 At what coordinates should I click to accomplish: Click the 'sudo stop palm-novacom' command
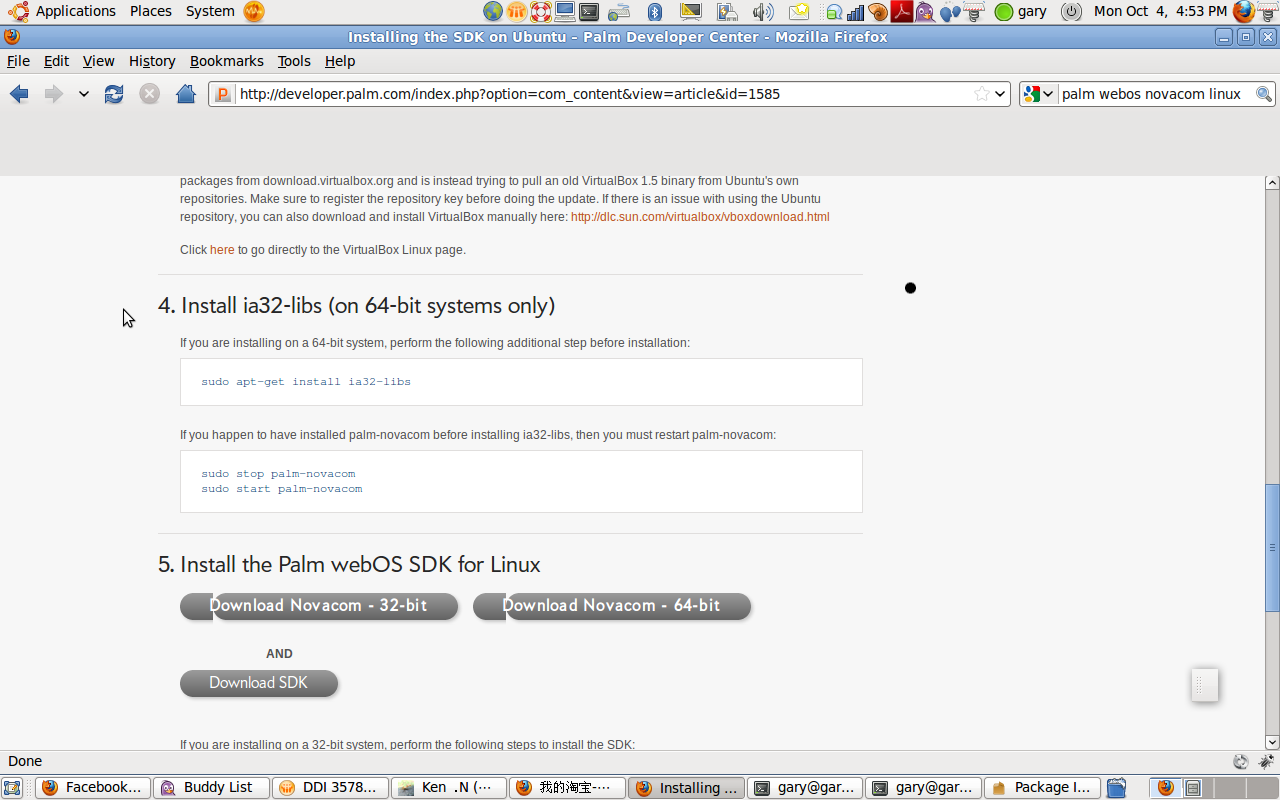point(278,474)
